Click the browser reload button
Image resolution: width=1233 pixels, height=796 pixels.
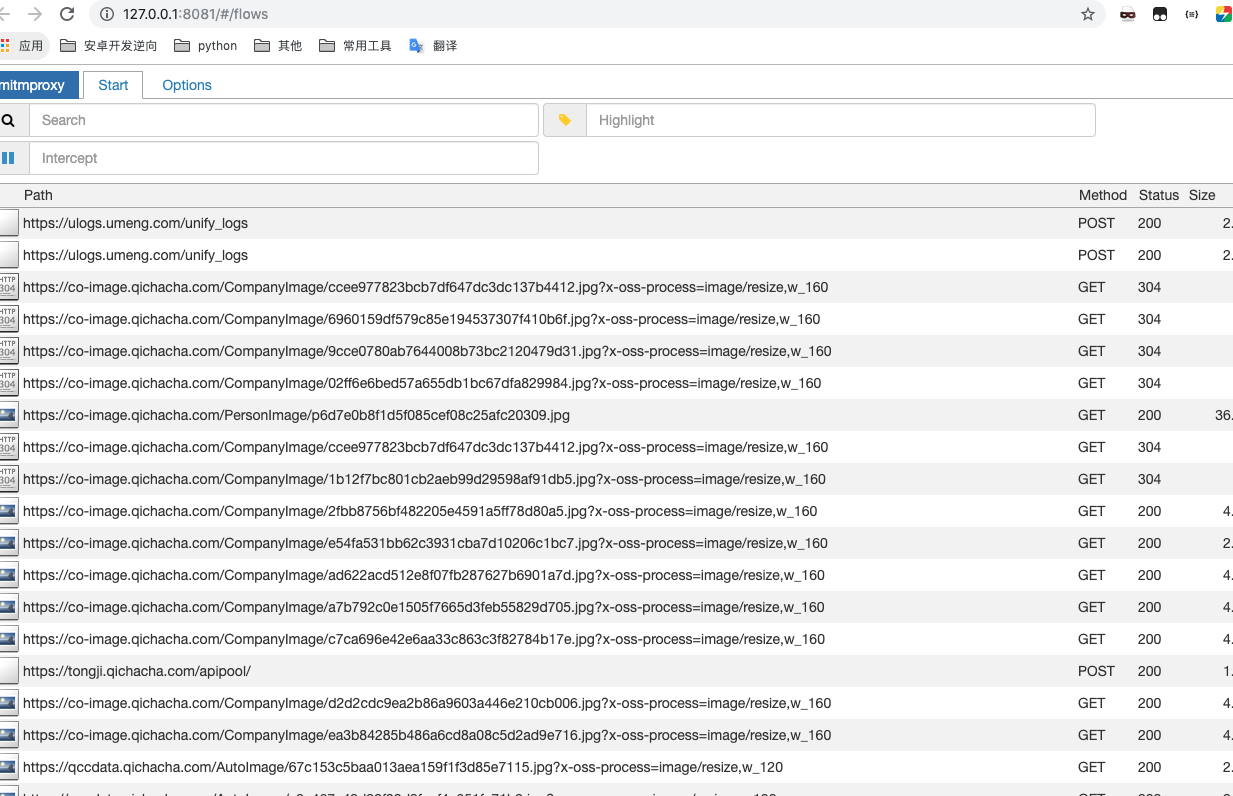pos(67,14)
